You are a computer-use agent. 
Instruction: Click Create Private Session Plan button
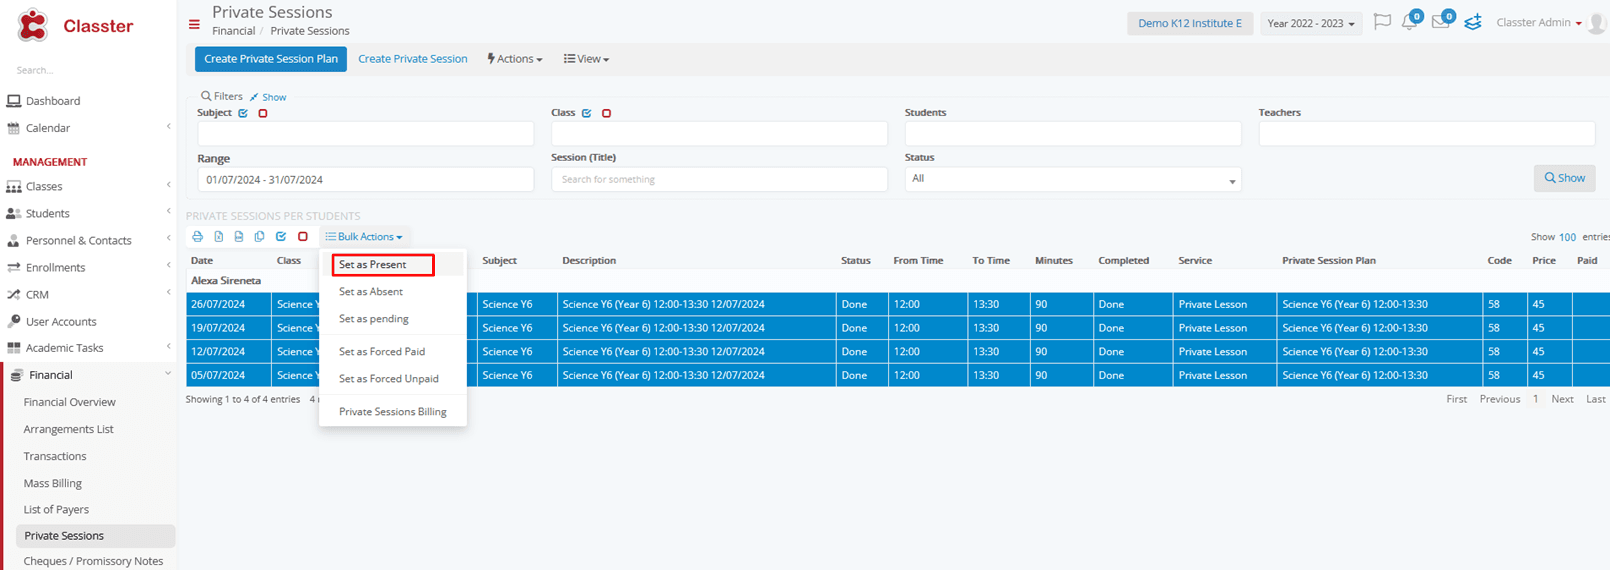(271, 59)
